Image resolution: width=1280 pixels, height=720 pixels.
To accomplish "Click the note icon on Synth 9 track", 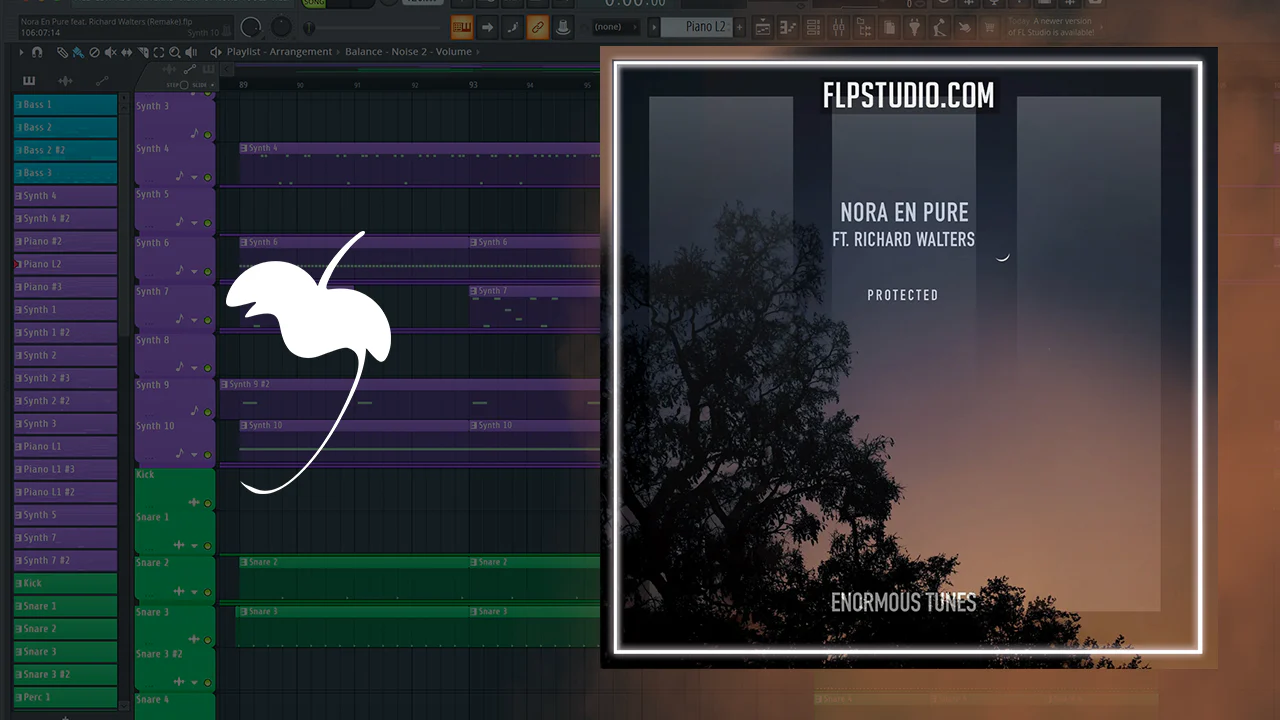I will point(195,410).
